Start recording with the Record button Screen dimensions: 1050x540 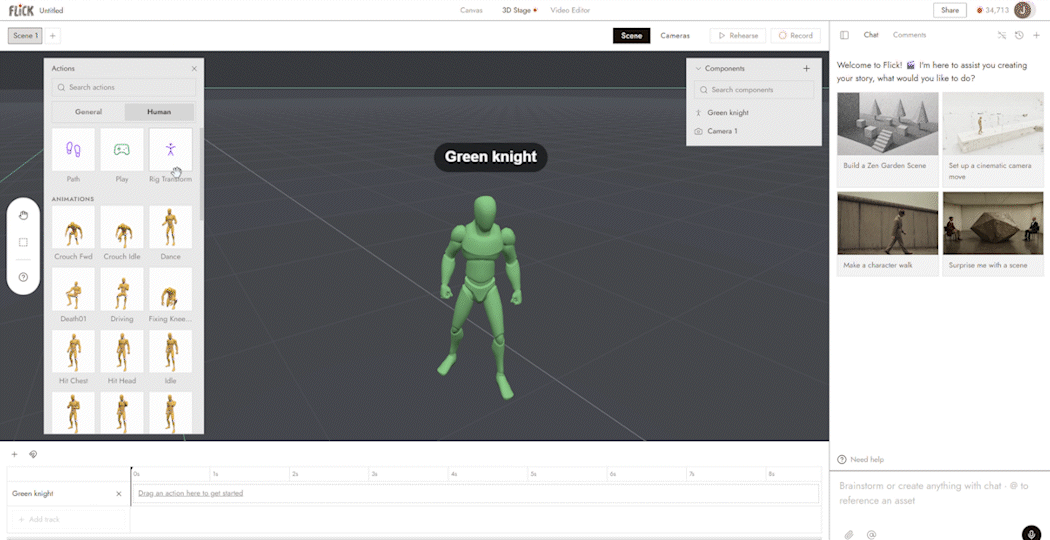click(x=796, y=36)
